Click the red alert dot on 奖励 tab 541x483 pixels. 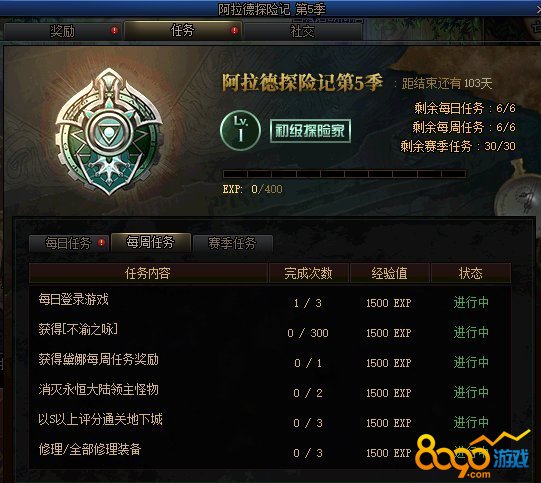(x=114, y=30)
